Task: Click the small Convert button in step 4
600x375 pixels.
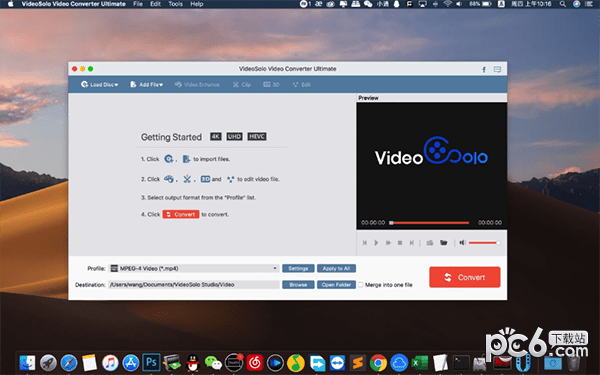Action: 181,214
